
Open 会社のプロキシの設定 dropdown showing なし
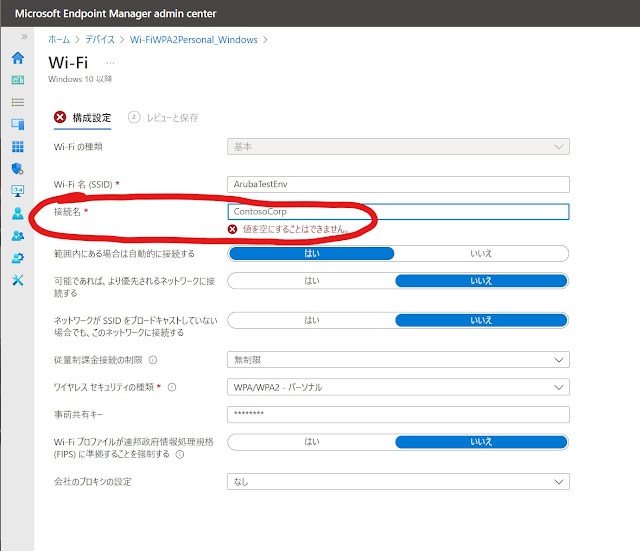click(x=398, y=482)
